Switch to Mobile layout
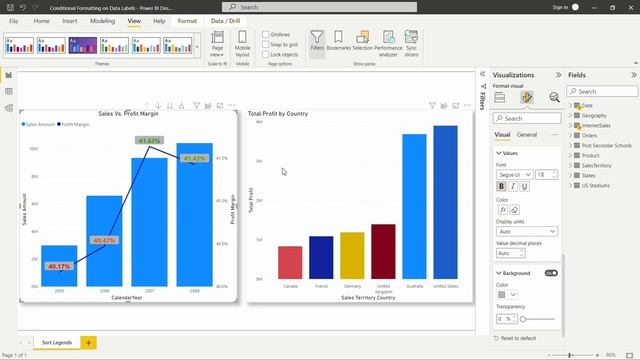The width and height of the screenshot is (640, 360). point(242,44)
